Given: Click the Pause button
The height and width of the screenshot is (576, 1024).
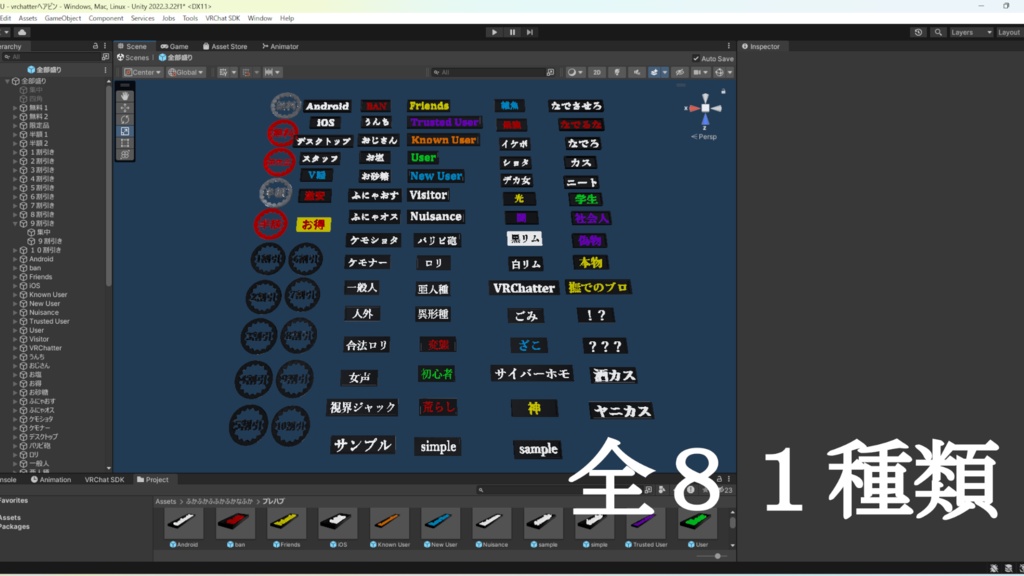Looking at the screenshot, I should 512,32.
